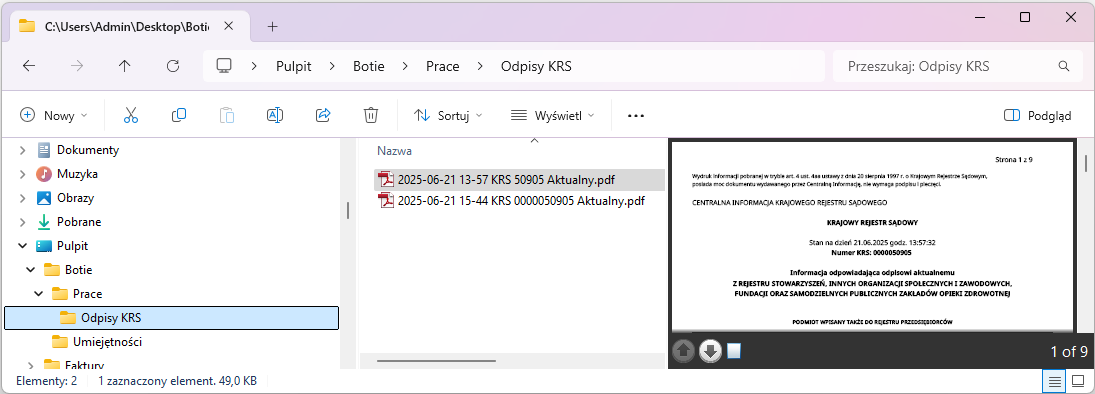Screen dimensions: 1095x394
Task: Click Botie in the address breadcrumb
Action: pos(369,66)
